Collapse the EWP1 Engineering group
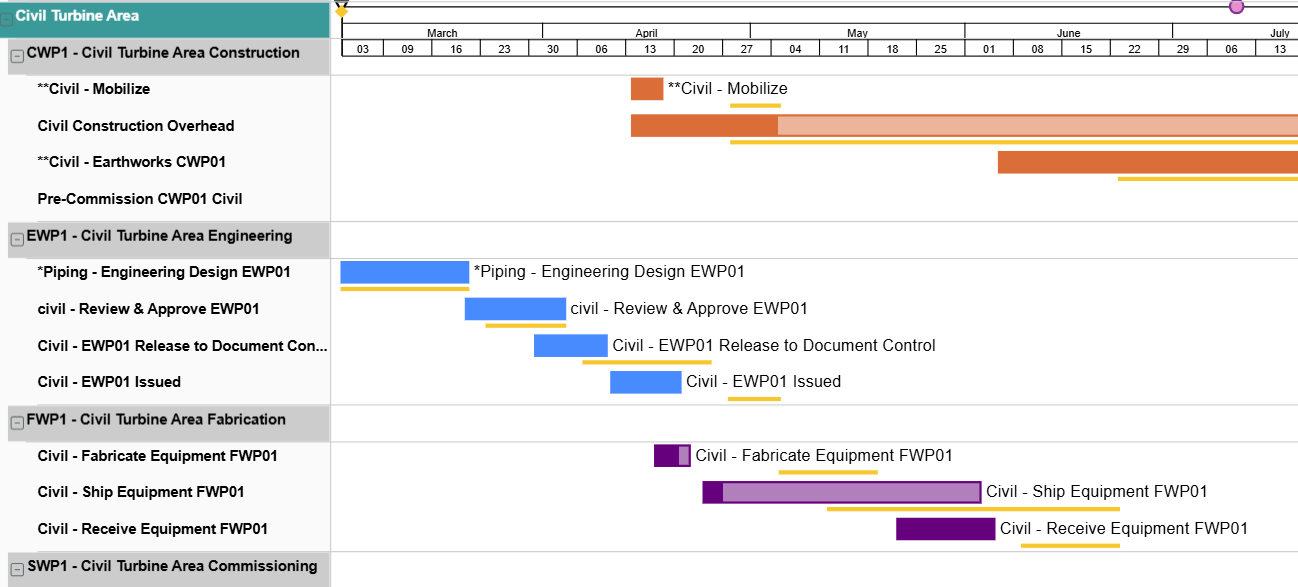The height and width of the screenshot is (587, 1298). 17,239
